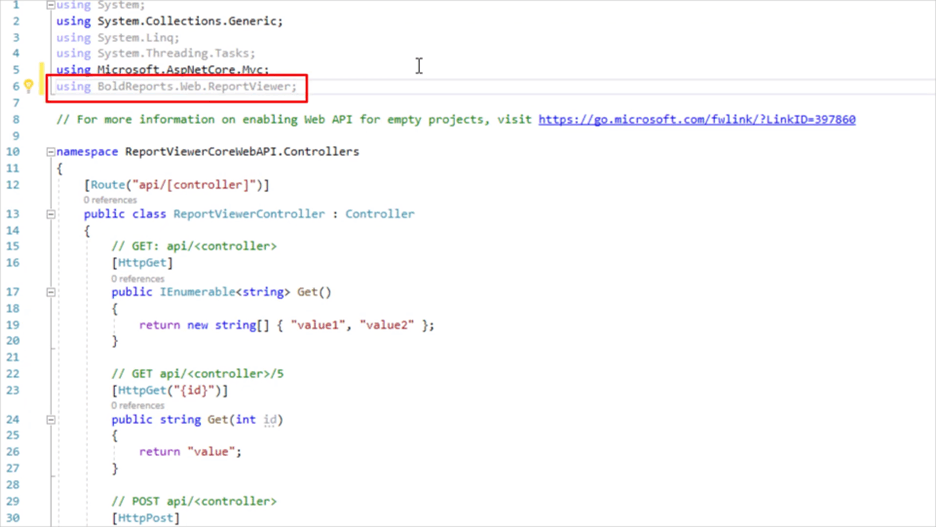Click the HttpPost attribute
The height and width of the screenshot is (527, 936).
146,518
